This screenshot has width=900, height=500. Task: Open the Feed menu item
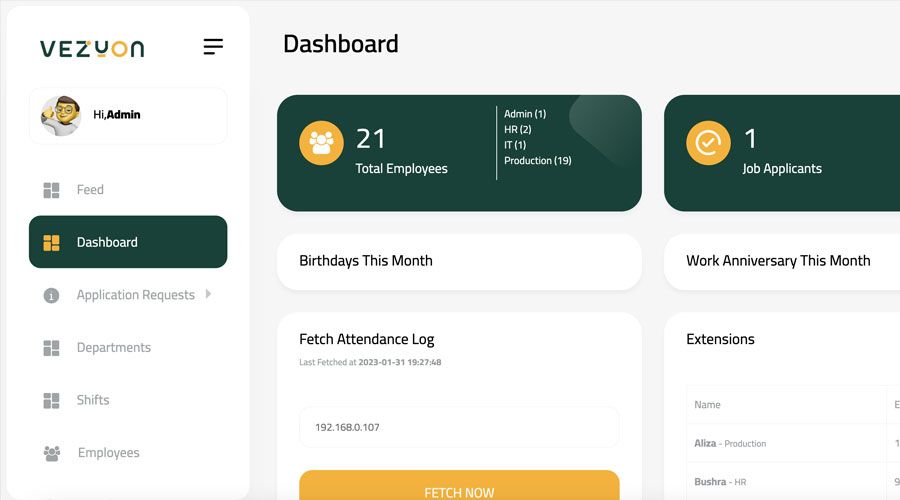(90, 190)
